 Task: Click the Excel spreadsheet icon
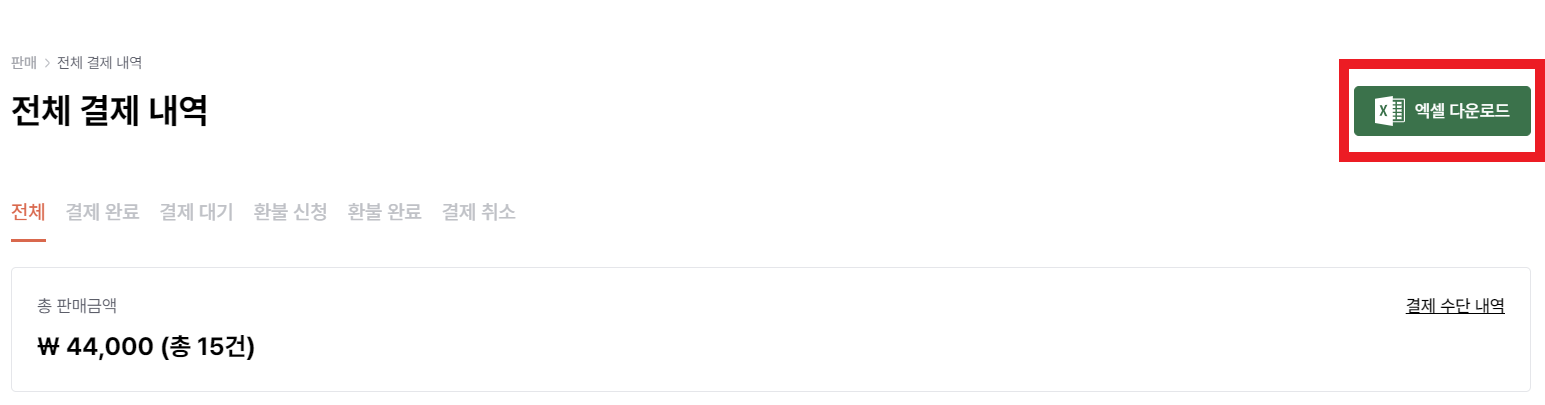click(1390, 110)
